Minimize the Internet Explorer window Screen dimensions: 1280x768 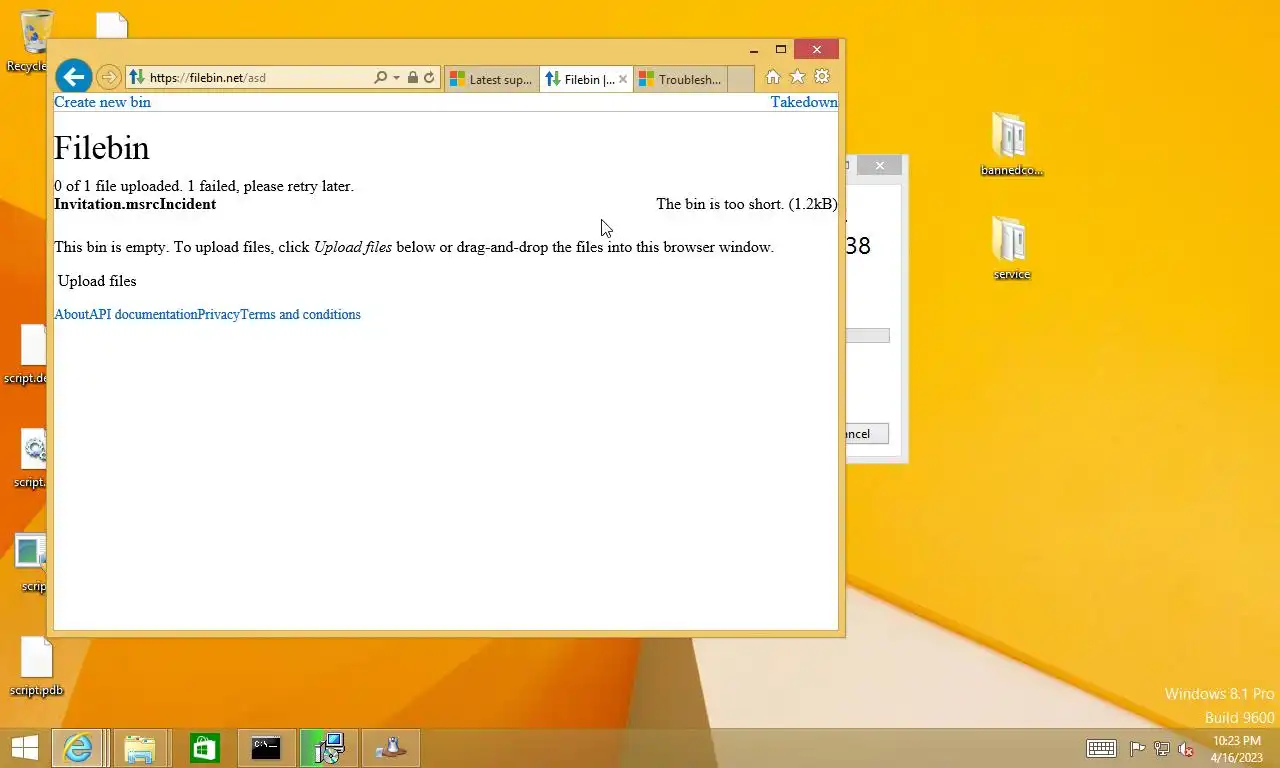point(754,50)
